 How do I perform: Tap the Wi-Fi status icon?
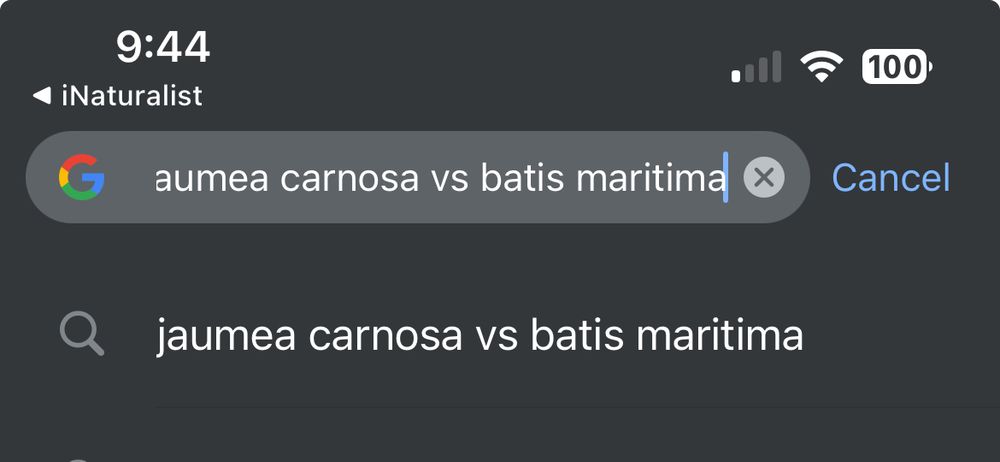(x=820, y=68)
